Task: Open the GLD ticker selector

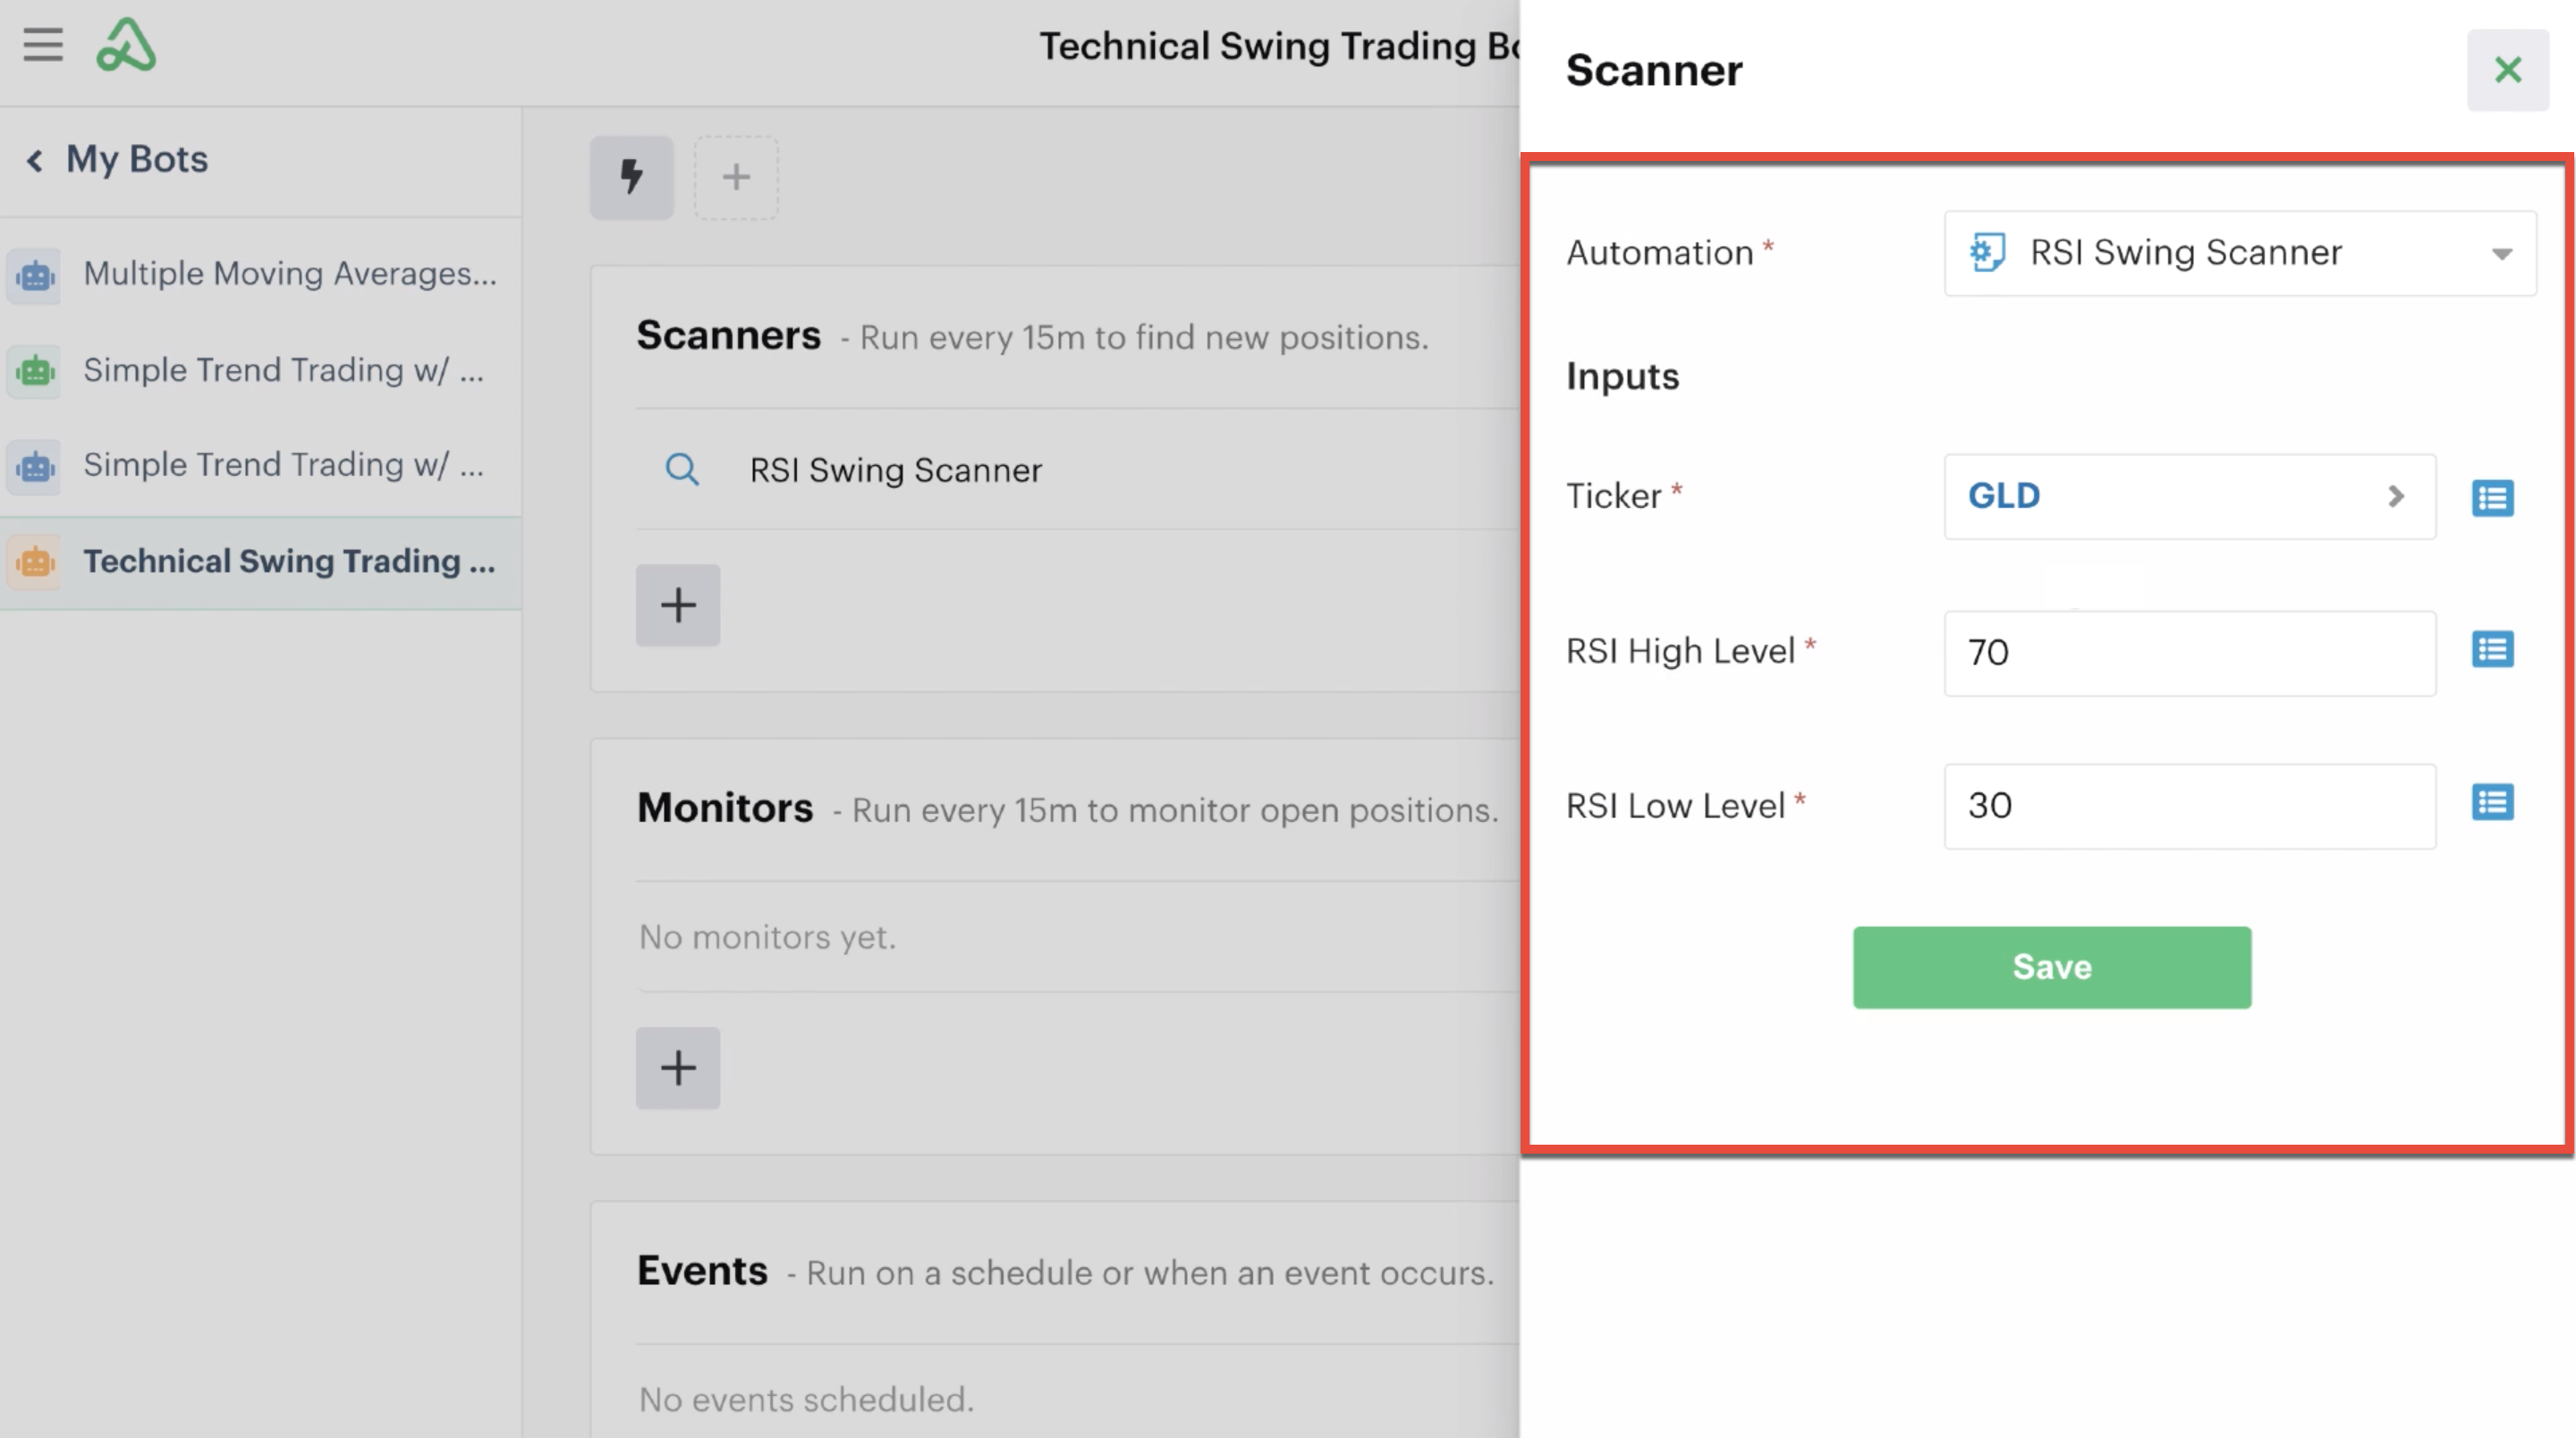Action: [2189, 496]
